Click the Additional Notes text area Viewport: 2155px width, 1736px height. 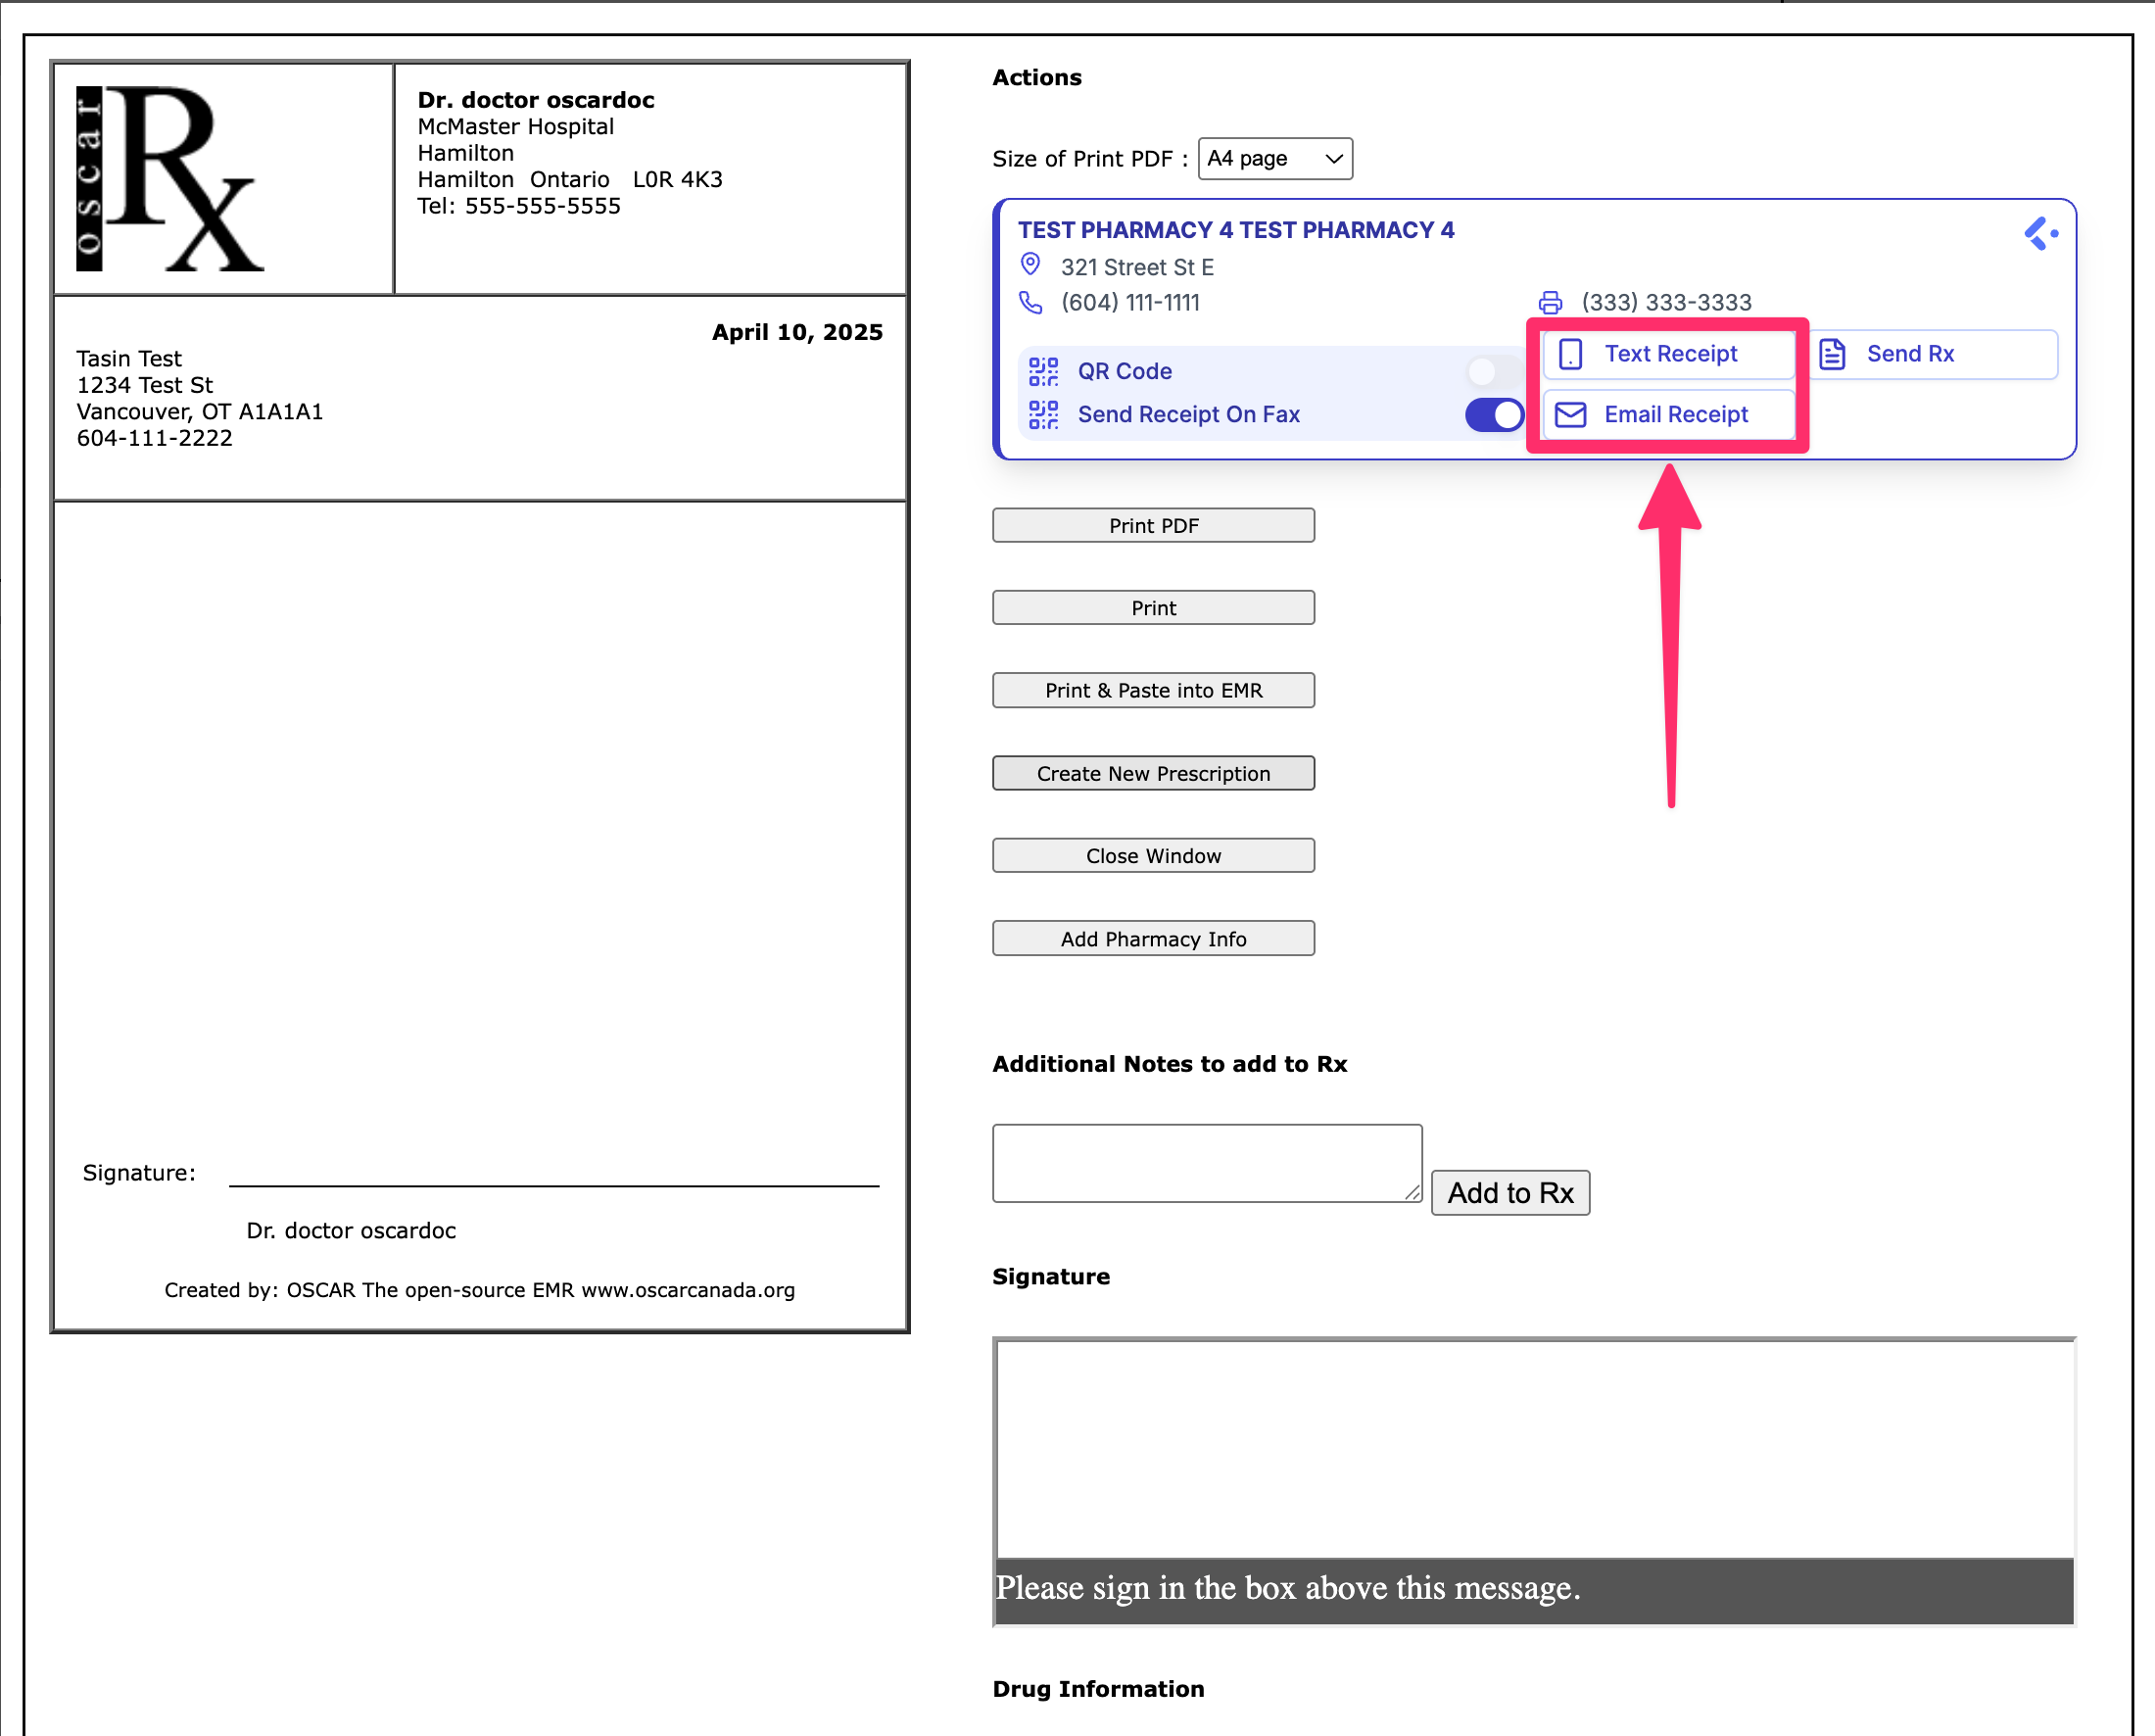[x=1206, y=1162]
